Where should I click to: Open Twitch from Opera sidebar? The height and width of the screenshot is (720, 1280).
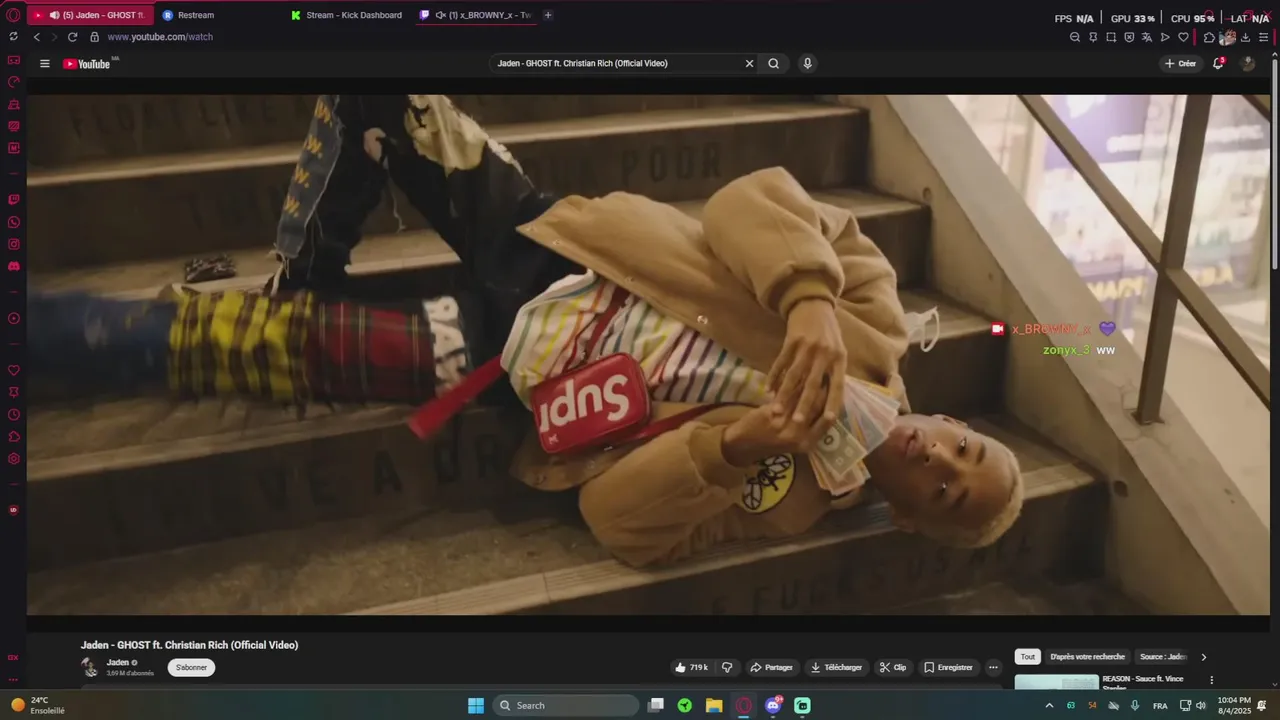14,200
